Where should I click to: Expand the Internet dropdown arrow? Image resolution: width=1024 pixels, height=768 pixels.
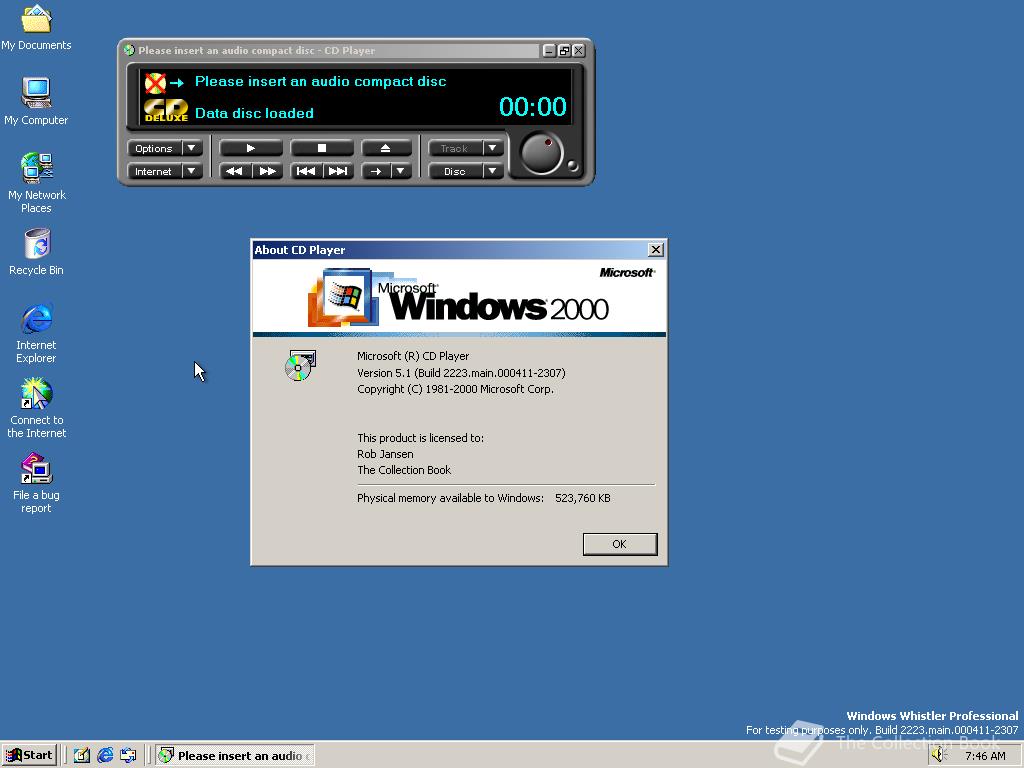point(192,171)
